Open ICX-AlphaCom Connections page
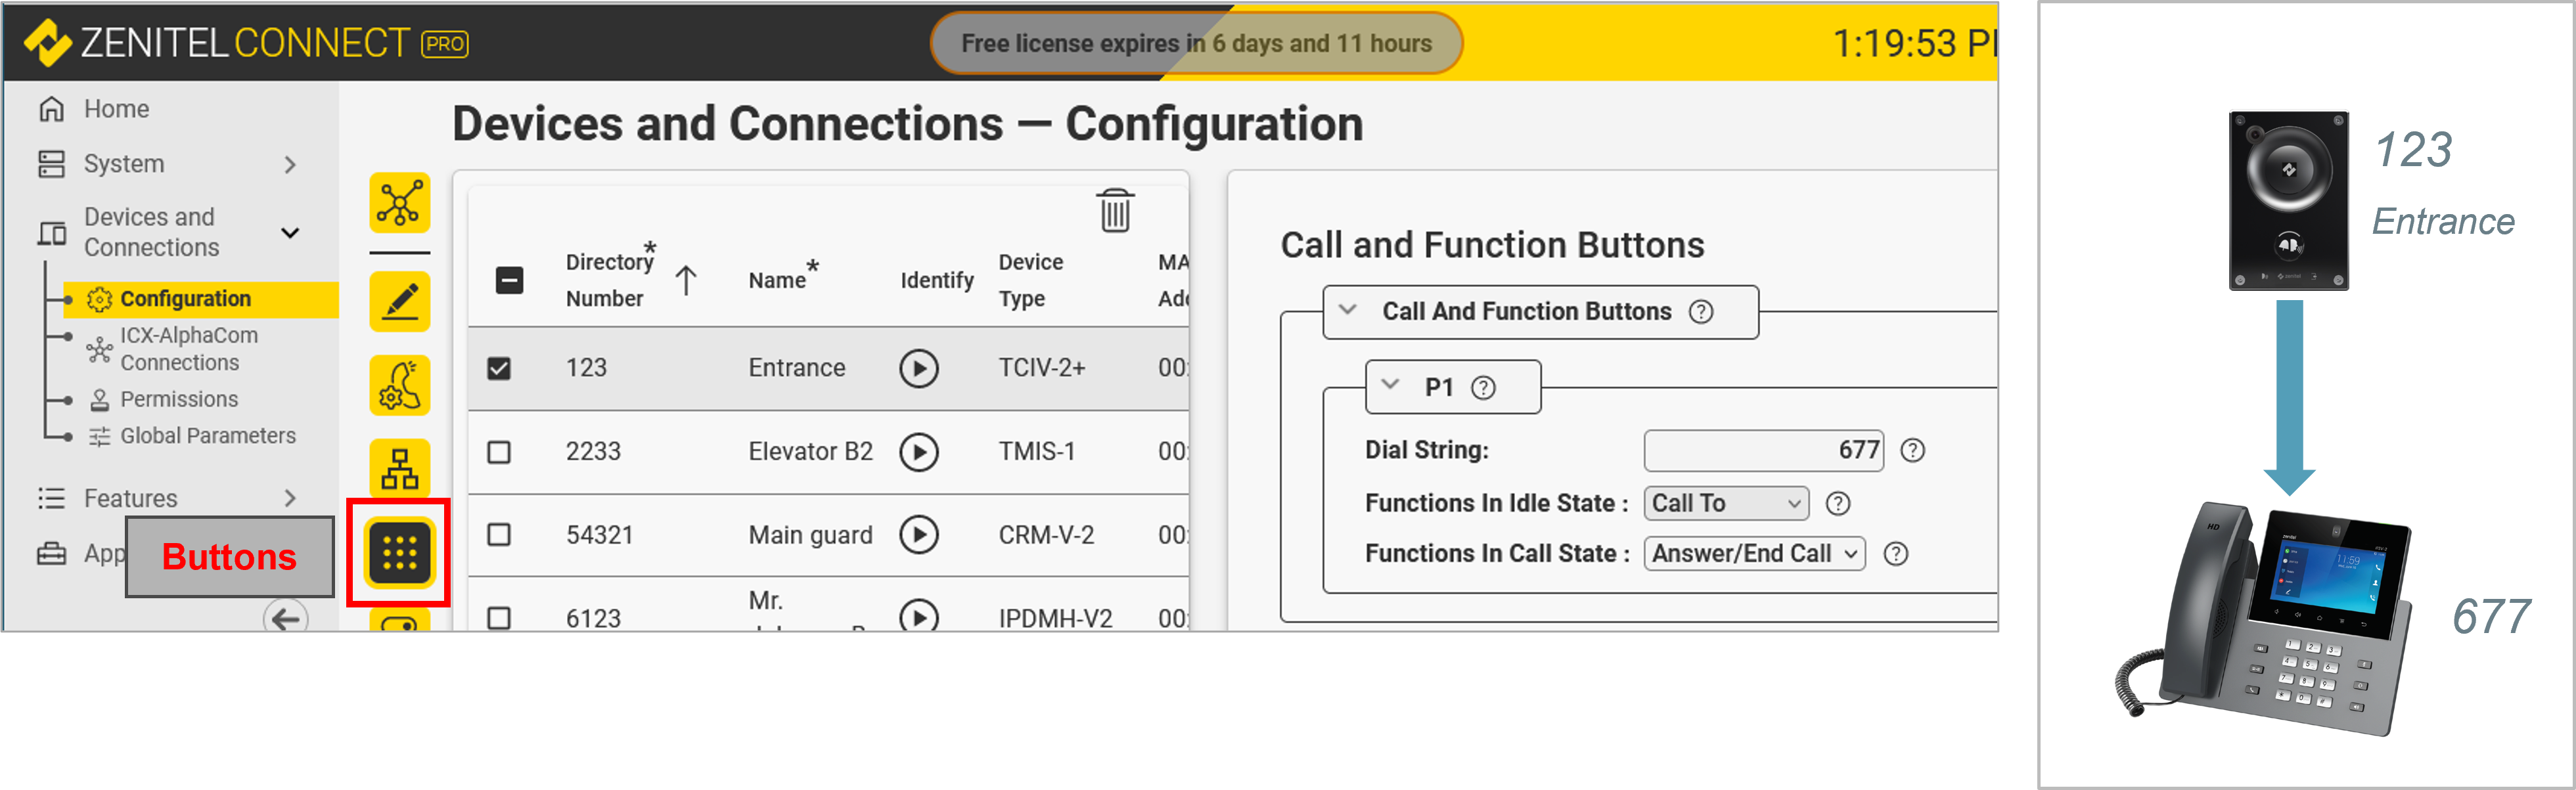The width and height of the screenshot is (2576, 790). [x=188, y=349]
